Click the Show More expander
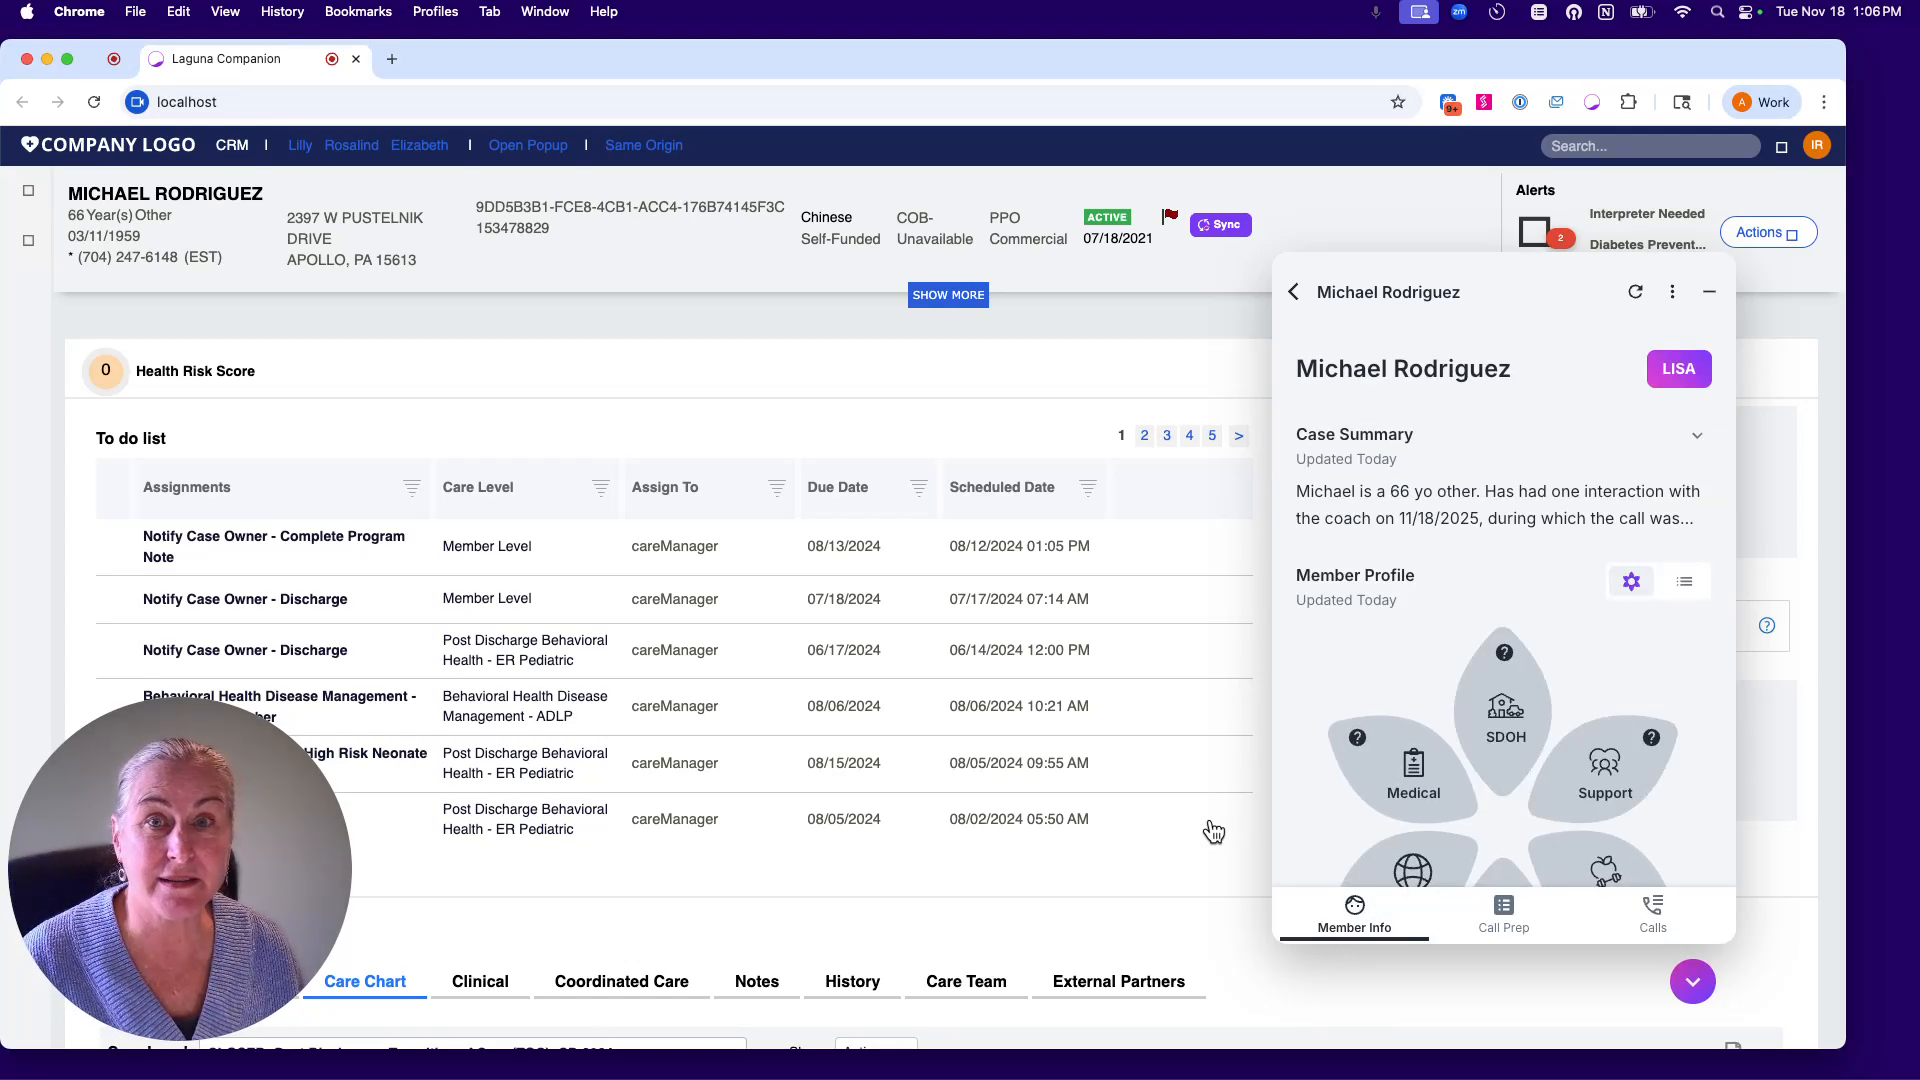This screenshot has width=1920, height=1080. click(x=948, y=294)
